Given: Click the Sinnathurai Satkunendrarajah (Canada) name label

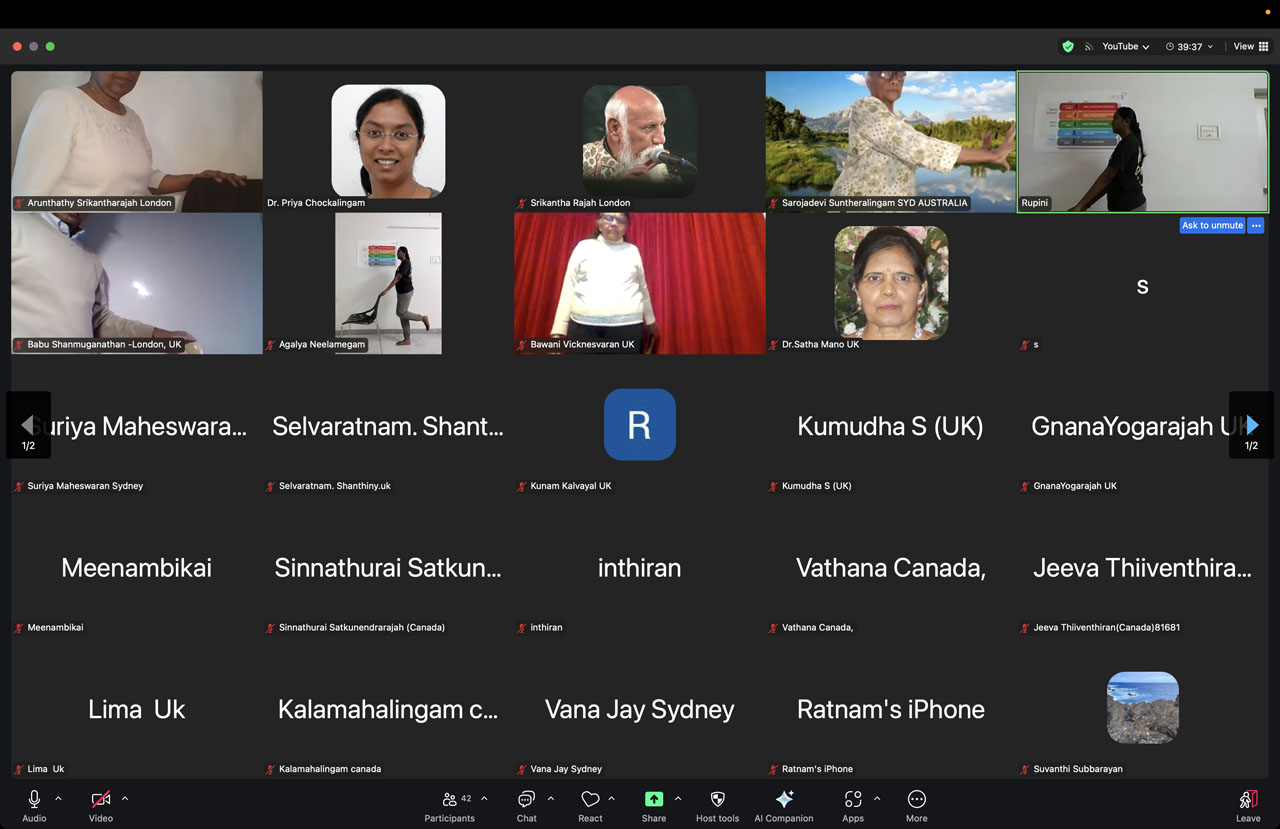Looking at the screenshot, I should pyautogui.click(x=362, y=628).
